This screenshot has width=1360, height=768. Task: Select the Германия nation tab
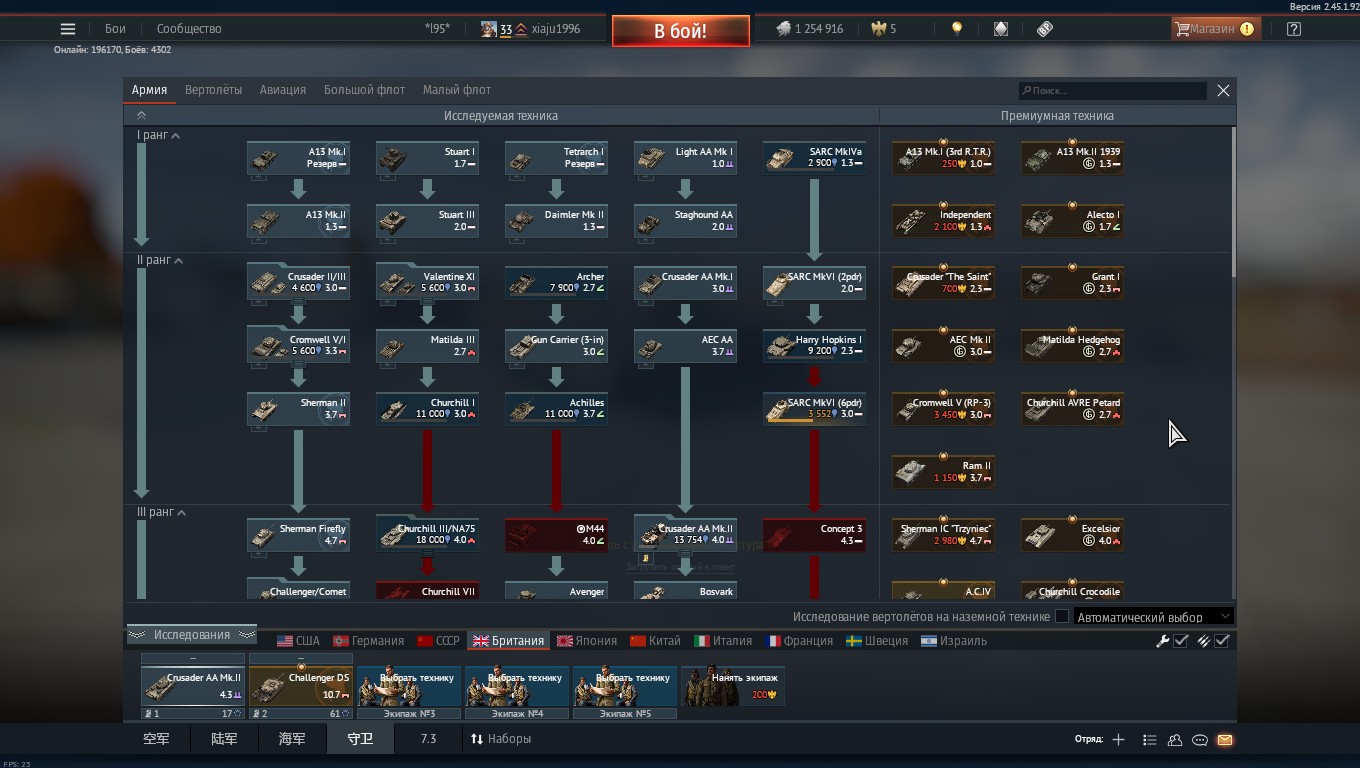click(368, 641)
